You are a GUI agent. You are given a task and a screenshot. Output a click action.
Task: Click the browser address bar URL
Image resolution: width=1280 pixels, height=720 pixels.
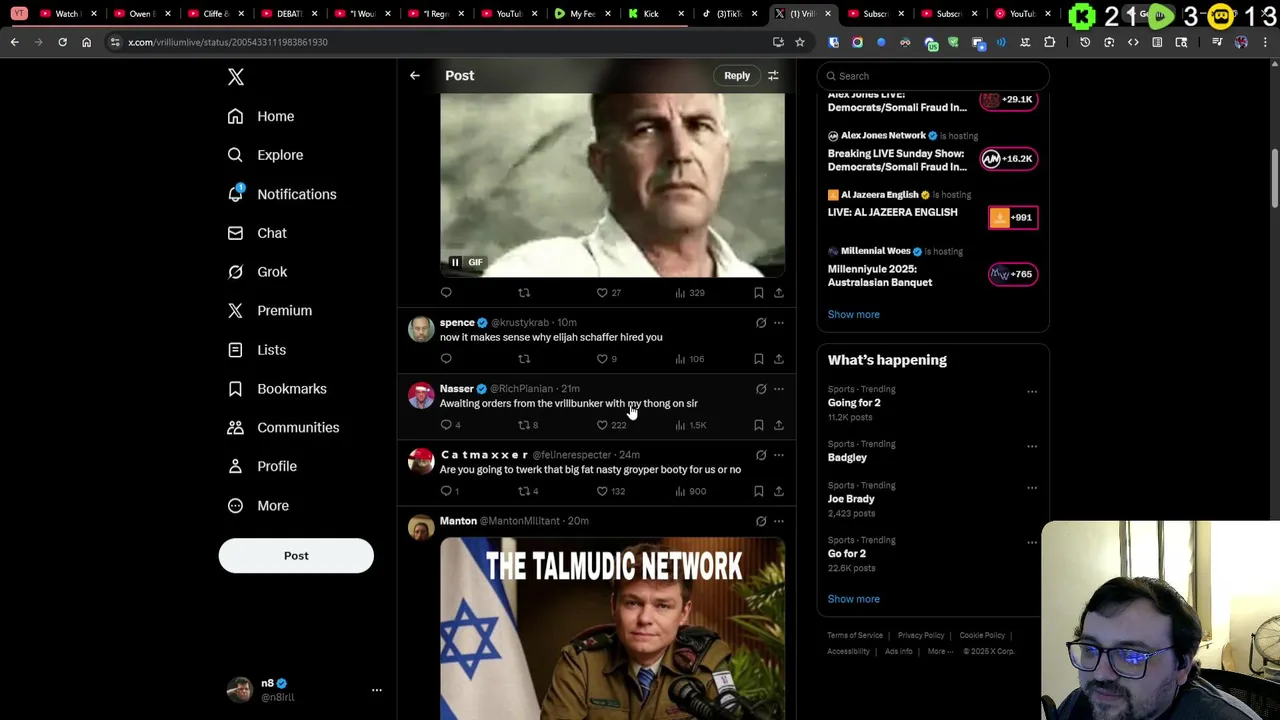tap(228, 42)
